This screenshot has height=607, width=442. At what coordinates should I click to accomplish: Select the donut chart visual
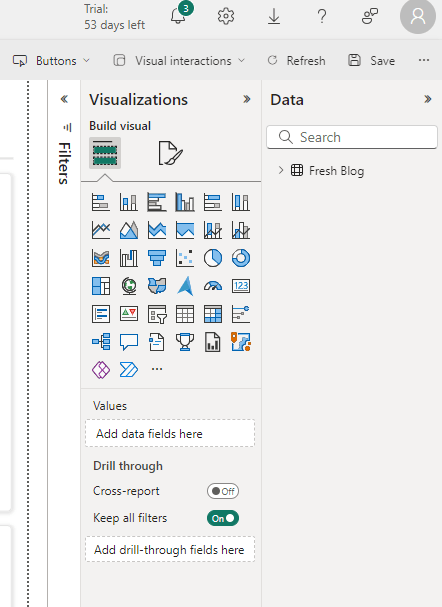click(x=241, y=258)
